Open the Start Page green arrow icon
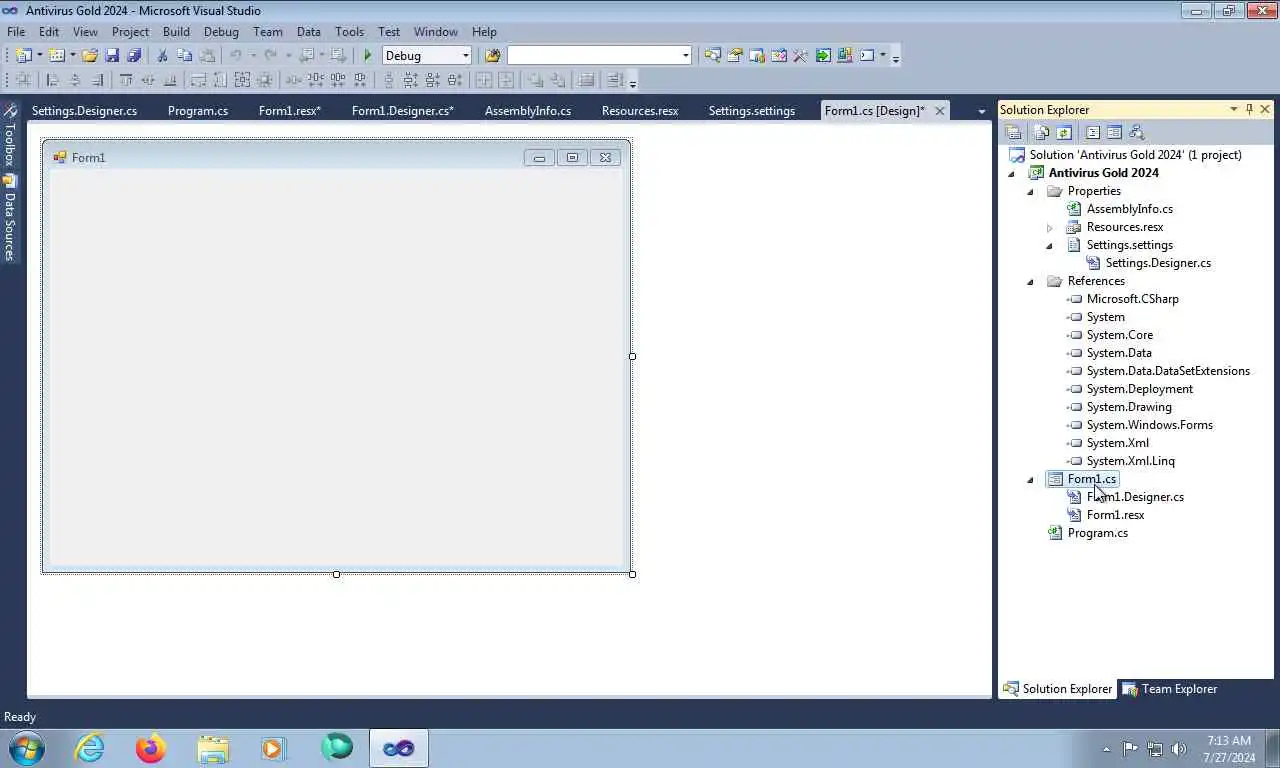This screenshot has height=768, width=1280. click(823, 56)
